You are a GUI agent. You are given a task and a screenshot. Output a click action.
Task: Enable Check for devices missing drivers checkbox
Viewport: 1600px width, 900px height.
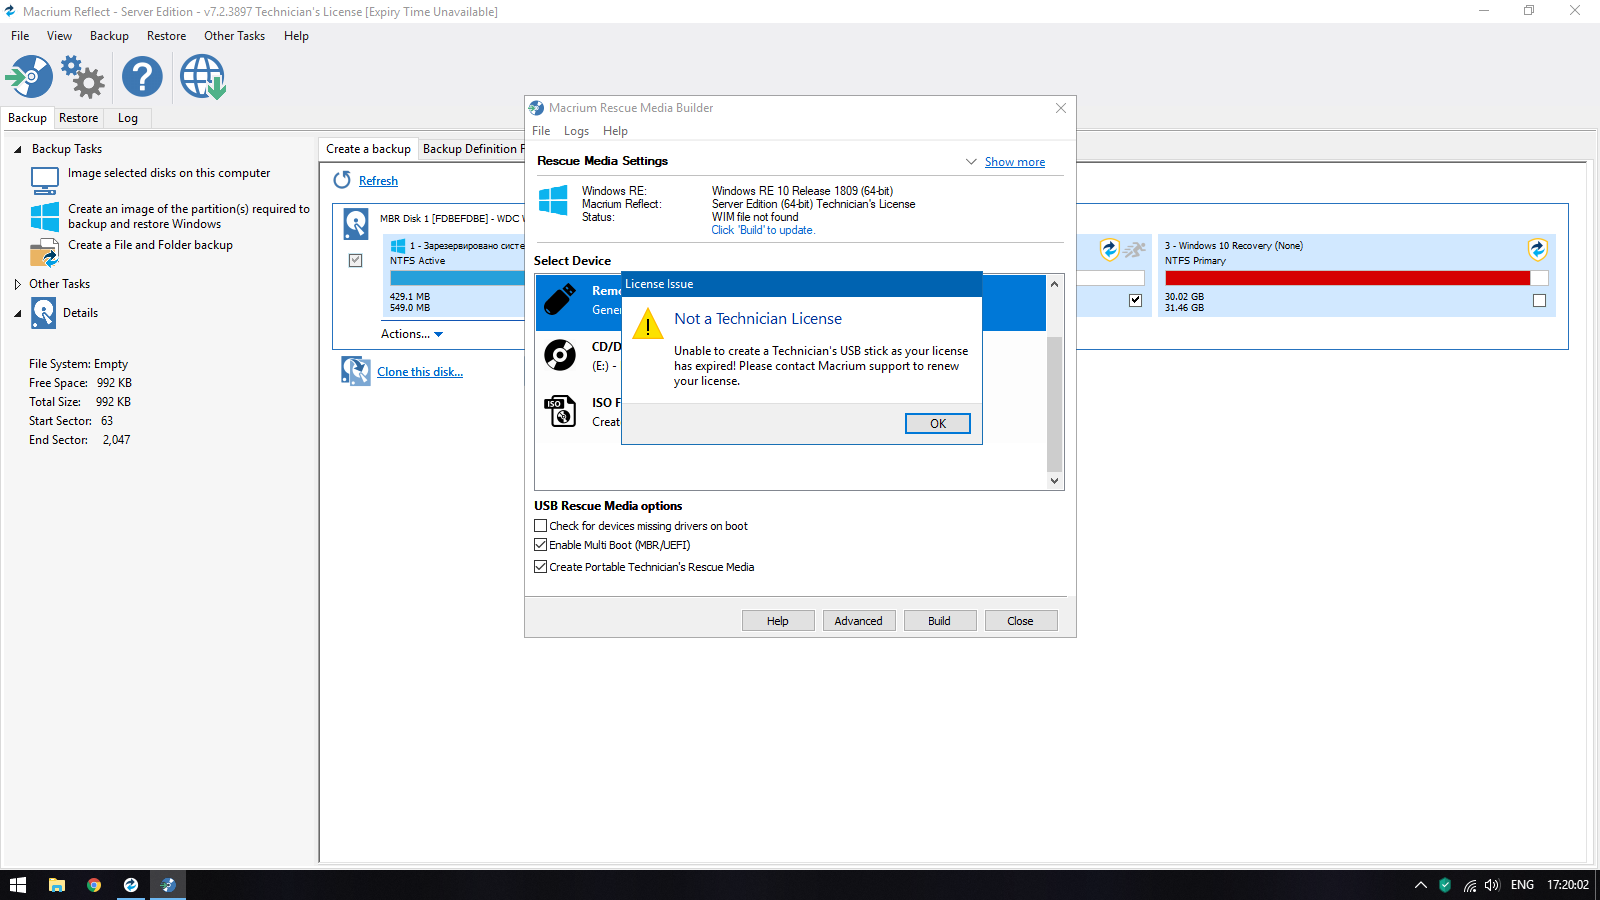(541, 526)
